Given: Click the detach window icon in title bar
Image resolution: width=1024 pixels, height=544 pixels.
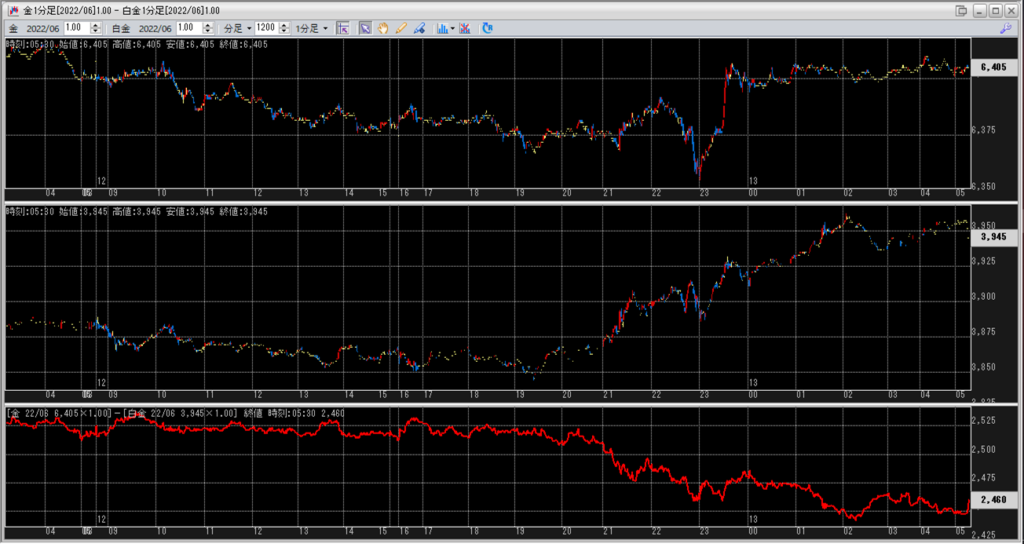Looking at the screenshot, I should tap(961, 10).
